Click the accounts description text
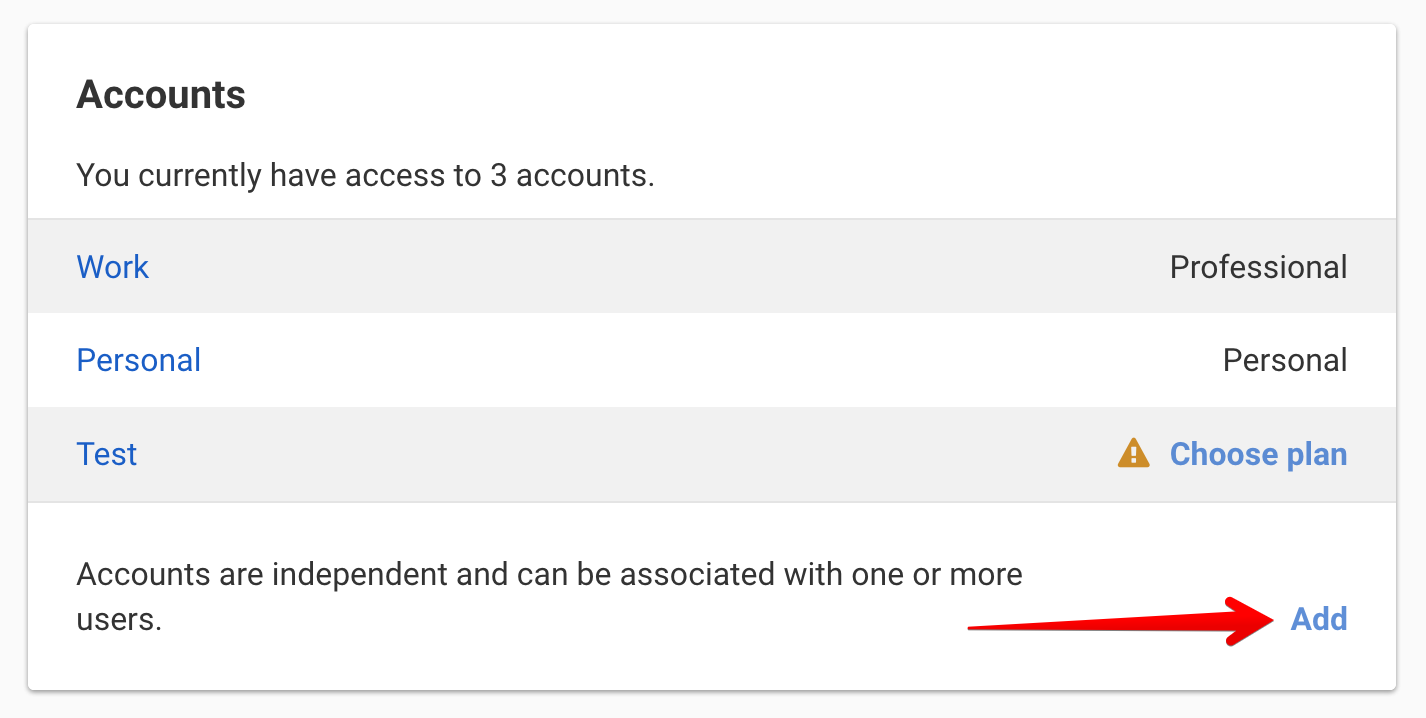 point(549,574)
